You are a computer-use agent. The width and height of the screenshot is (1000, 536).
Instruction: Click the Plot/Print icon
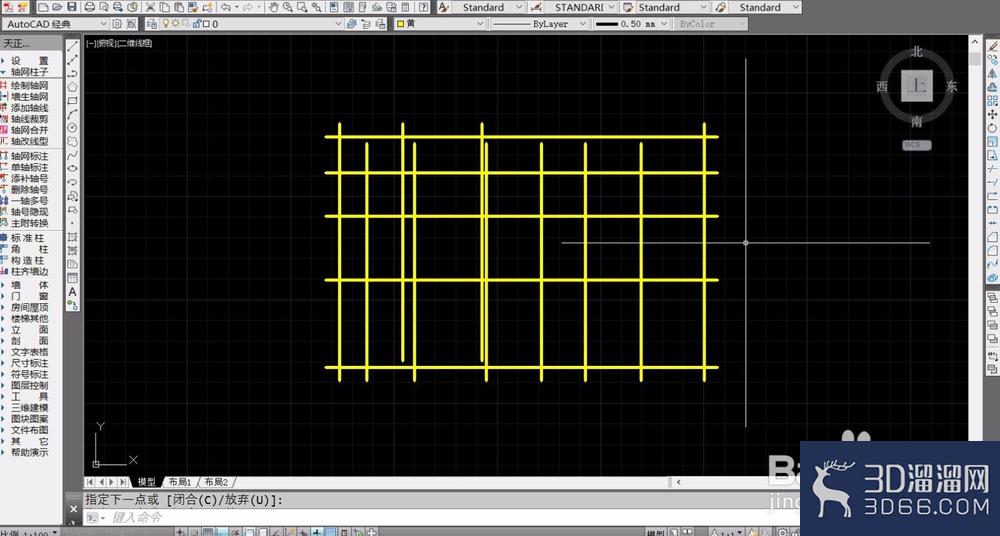[90, 7]
